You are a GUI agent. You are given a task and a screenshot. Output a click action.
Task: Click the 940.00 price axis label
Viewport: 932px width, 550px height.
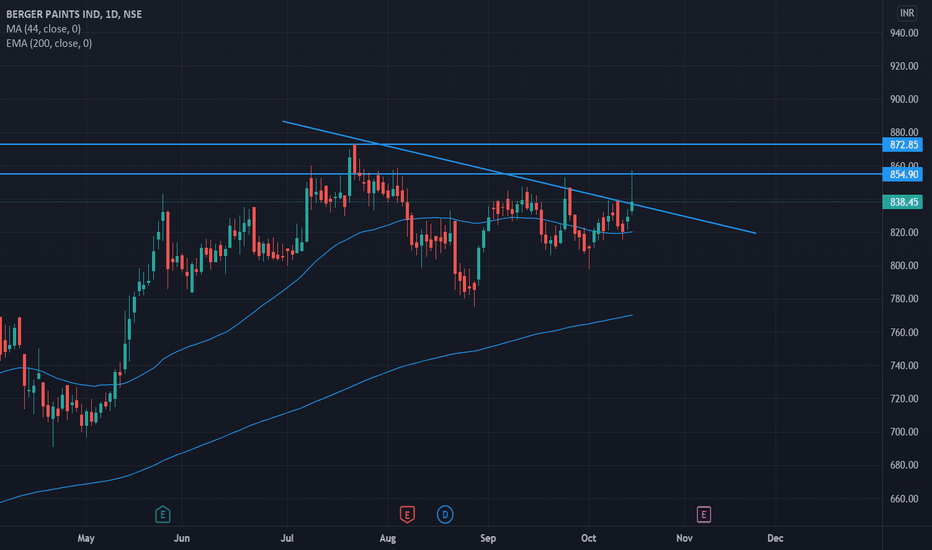pyautogui.click(x=903, y=33)
